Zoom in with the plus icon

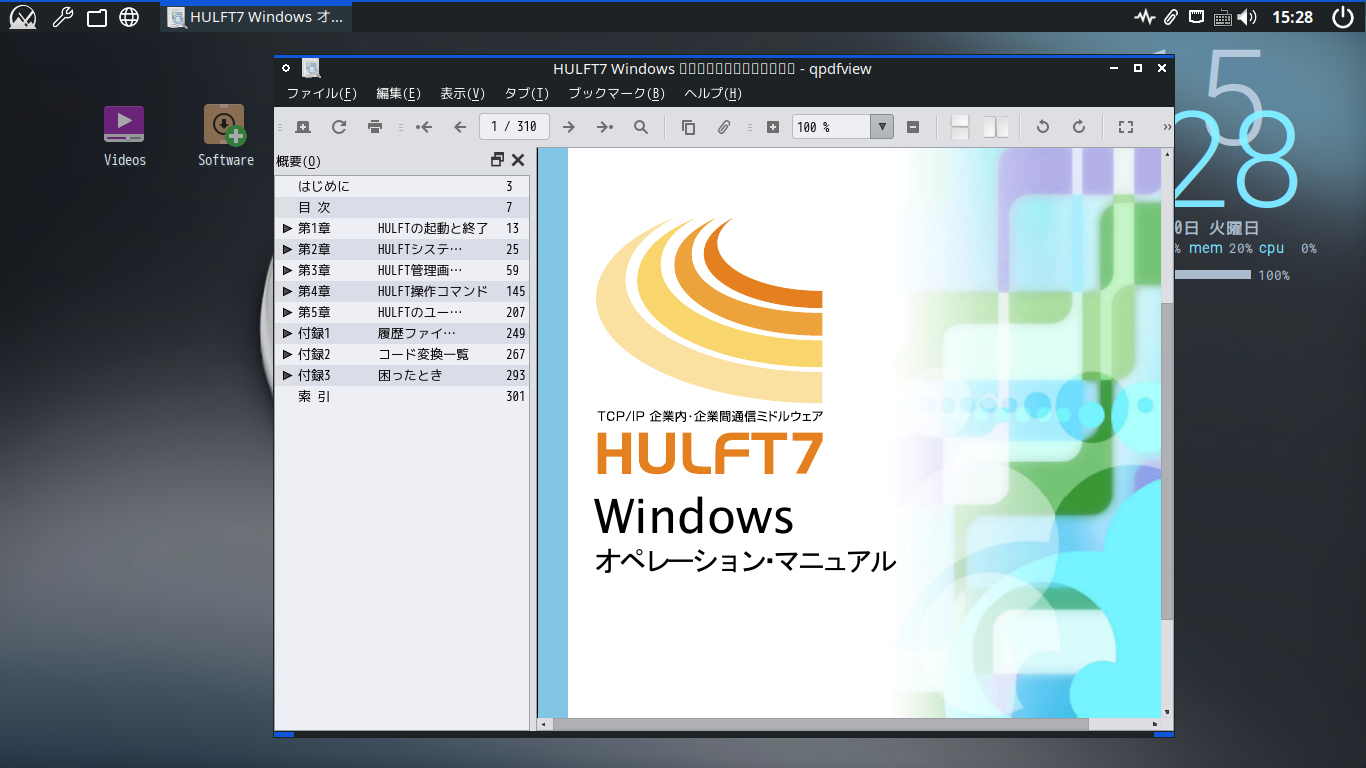(772, 127)
